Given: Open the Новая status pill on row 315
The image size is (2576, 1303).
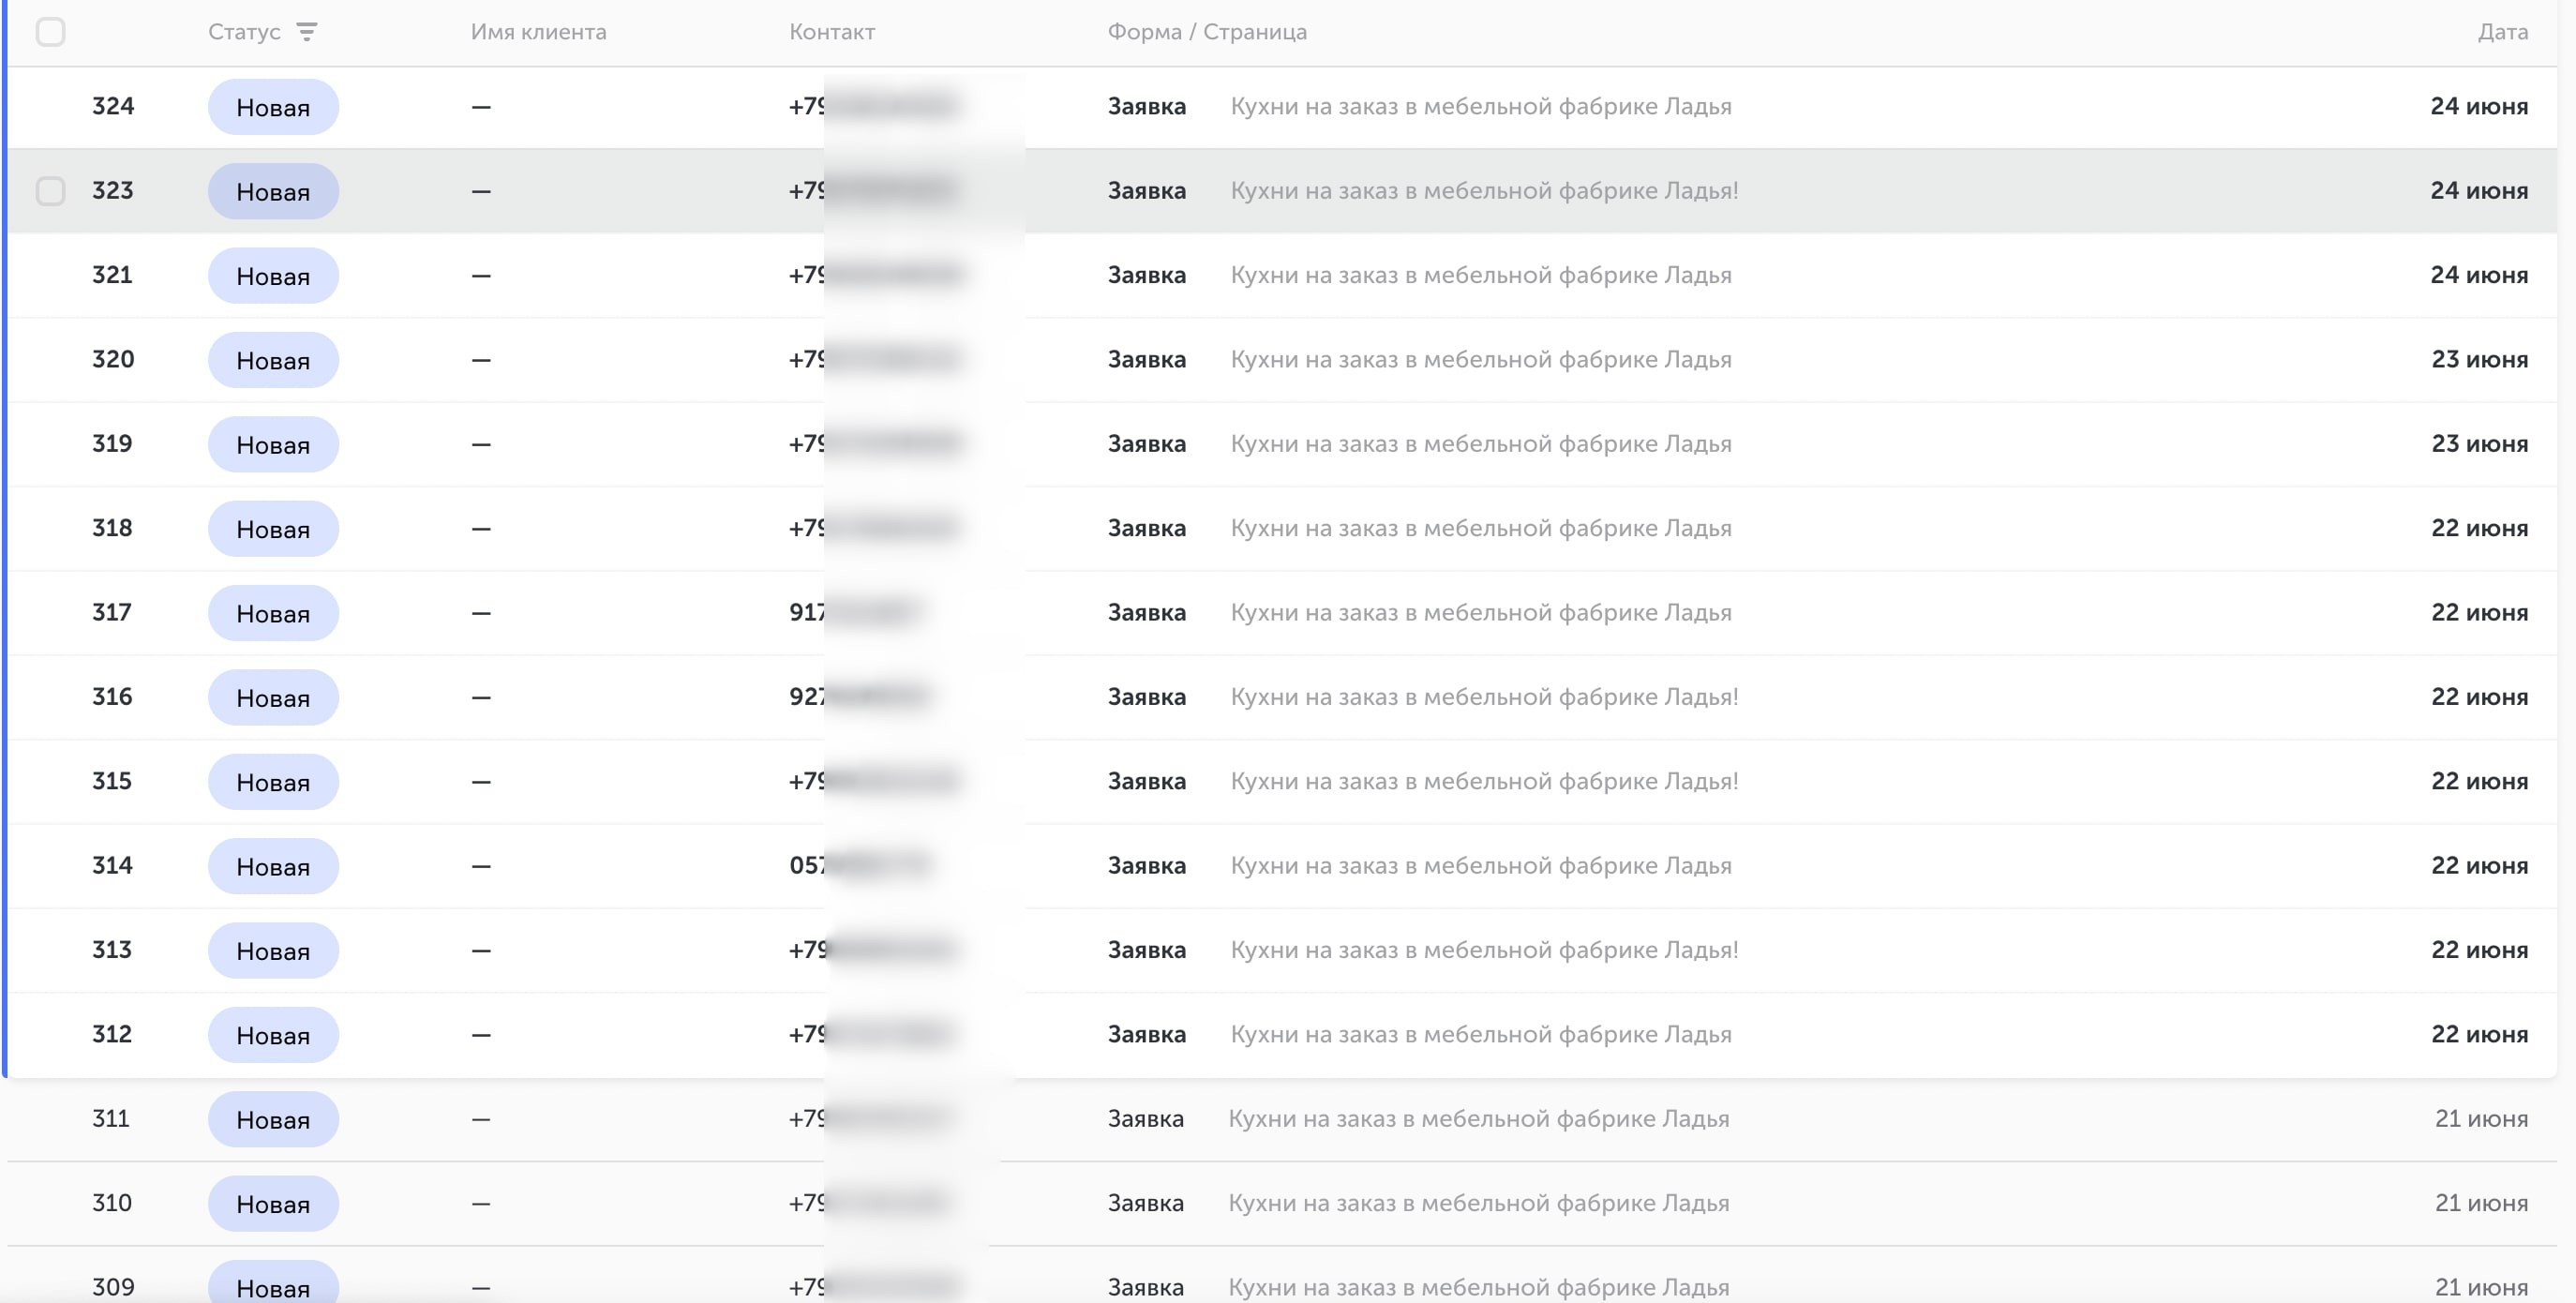Looking at the screenshot, I should point(273,782).
